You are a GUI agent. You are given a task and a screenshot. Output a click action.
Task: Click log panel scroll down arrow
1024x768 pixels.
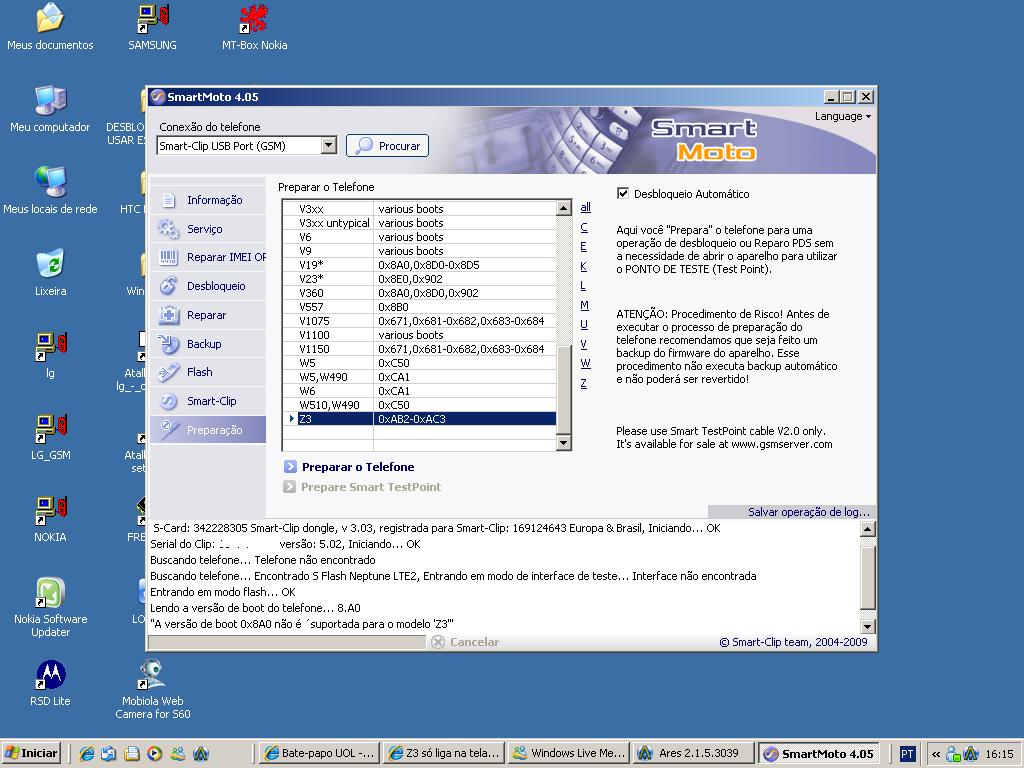click(867, 626)
